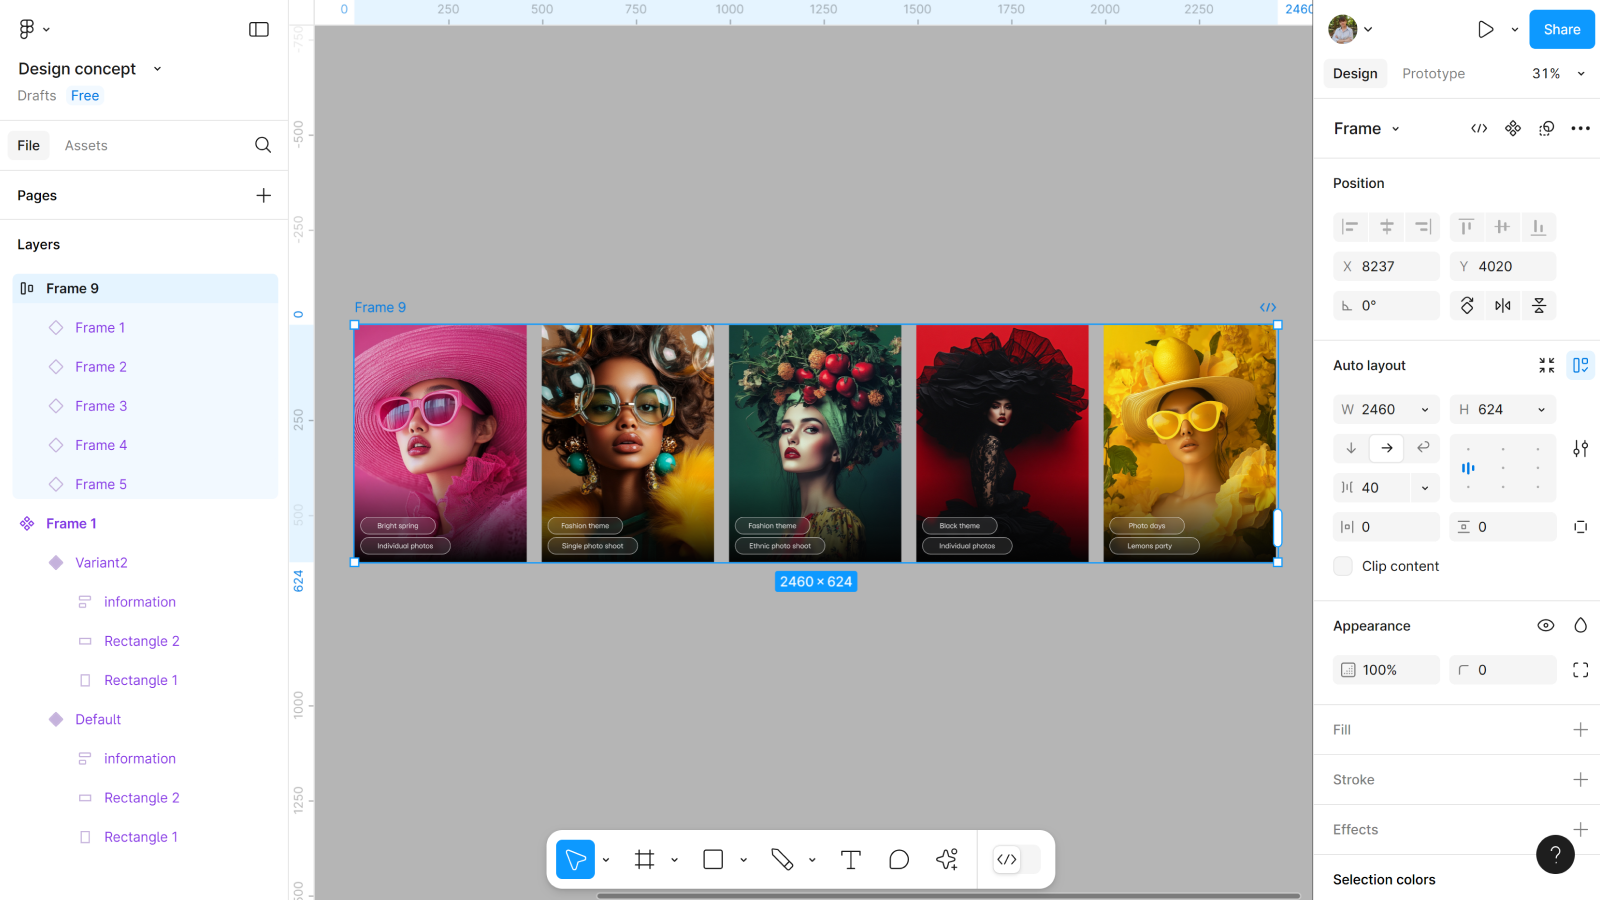The image size is (1600, 900).
Task: Toggle Dev Mode switch in toolbar
Action: click(1016, 859)
